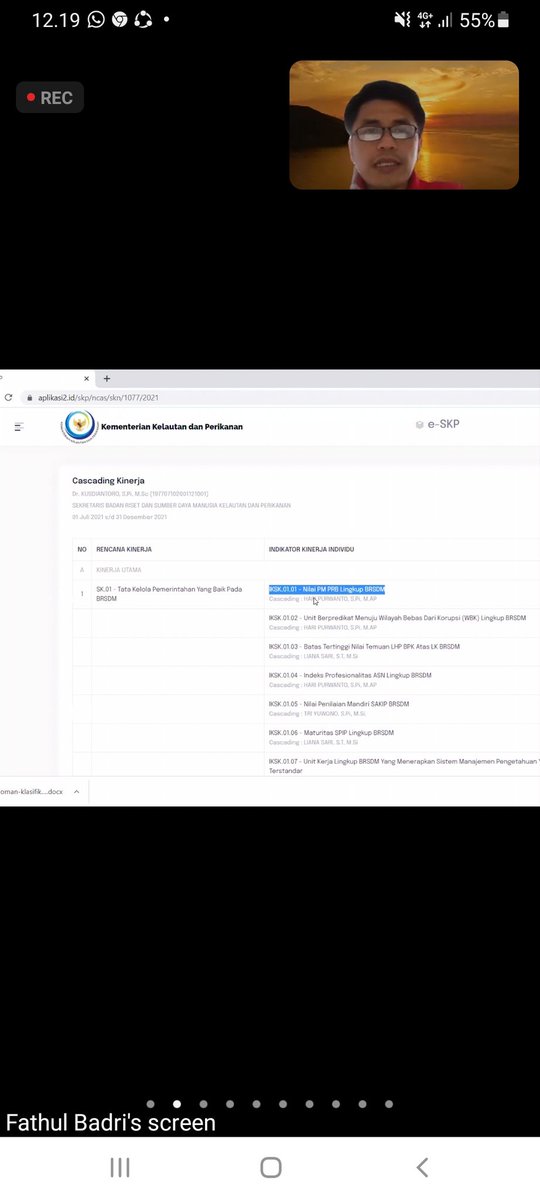This screenshot has width=540, height=1200.
Task: Click IKSK.01.07 Unit Kerja Lingkup BRSDM row
Action: (x=404, y=766)
